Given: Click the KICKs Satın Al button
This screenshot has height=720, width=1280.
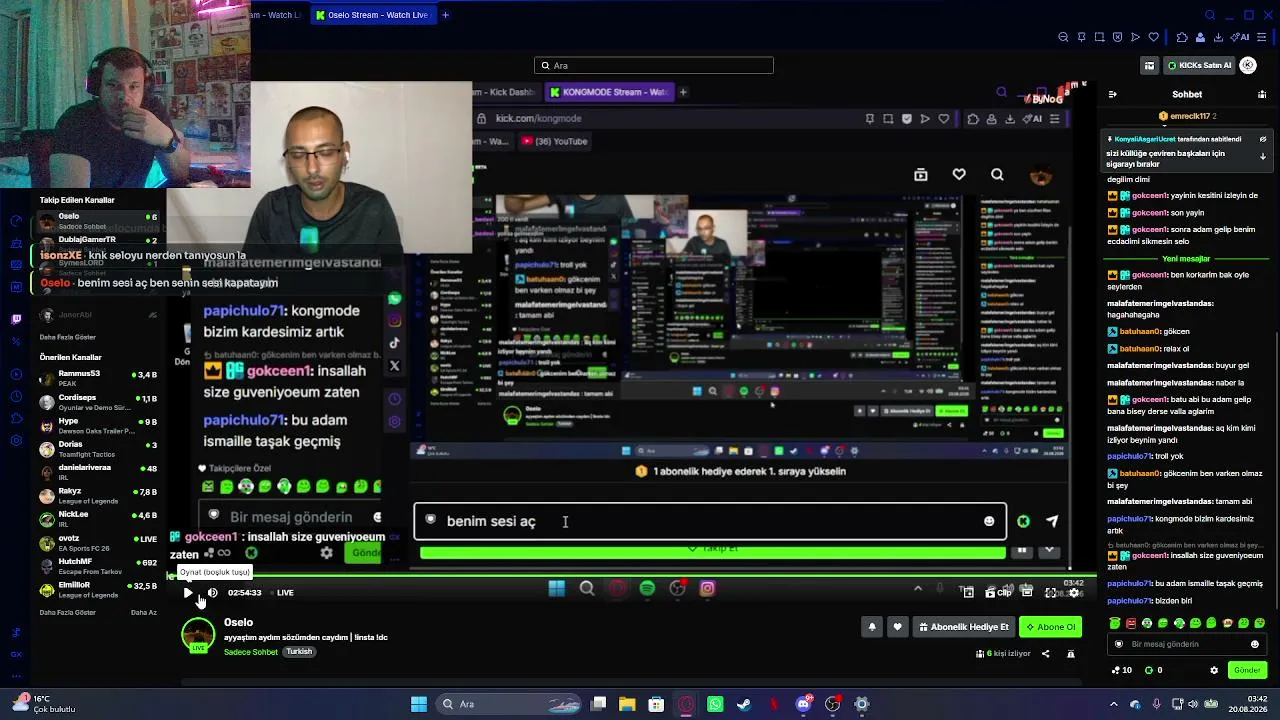Looking at the screenshot, I should pyautogui.click(x=1198, y=65).
